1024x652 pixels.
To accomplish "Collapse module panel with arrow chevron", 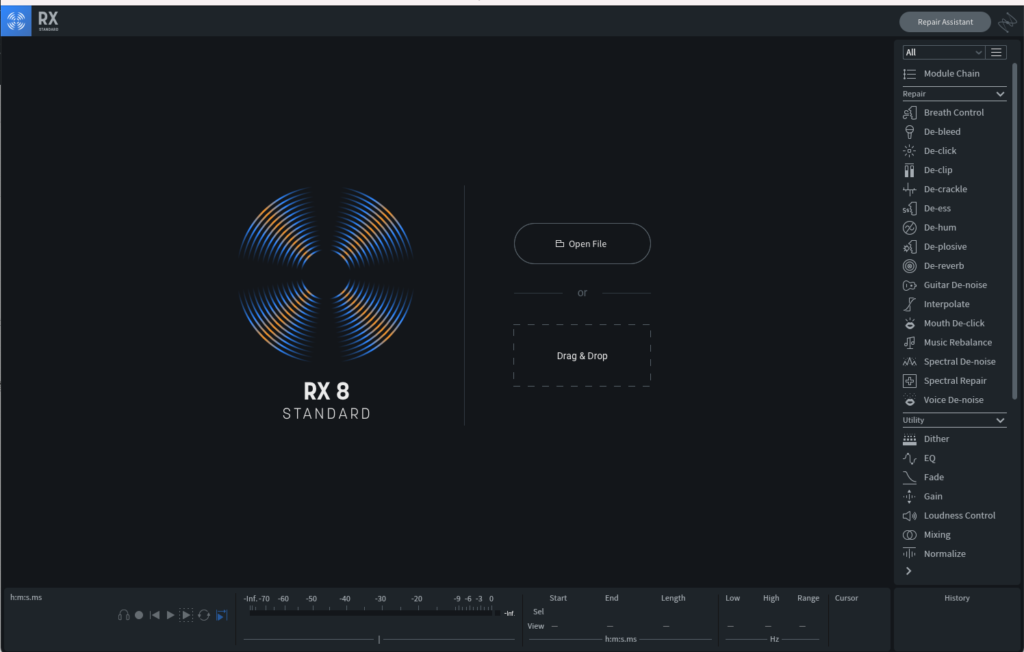I will coord(908,572).
